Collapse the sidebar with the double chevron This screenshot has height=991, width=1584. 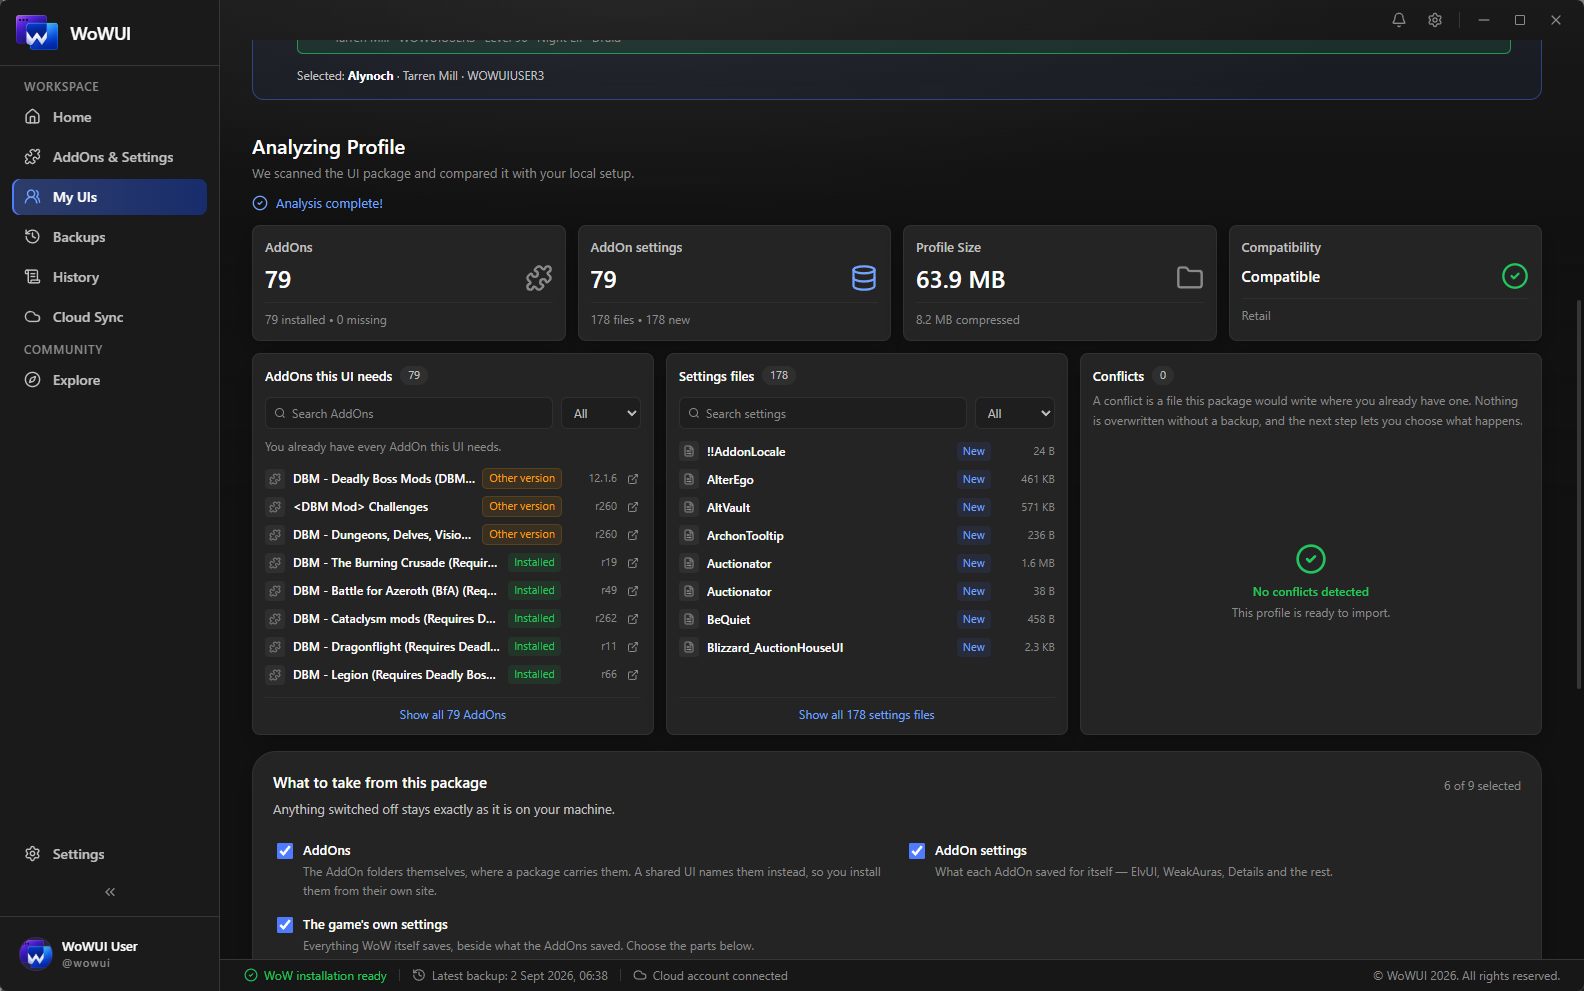point(110,892)
